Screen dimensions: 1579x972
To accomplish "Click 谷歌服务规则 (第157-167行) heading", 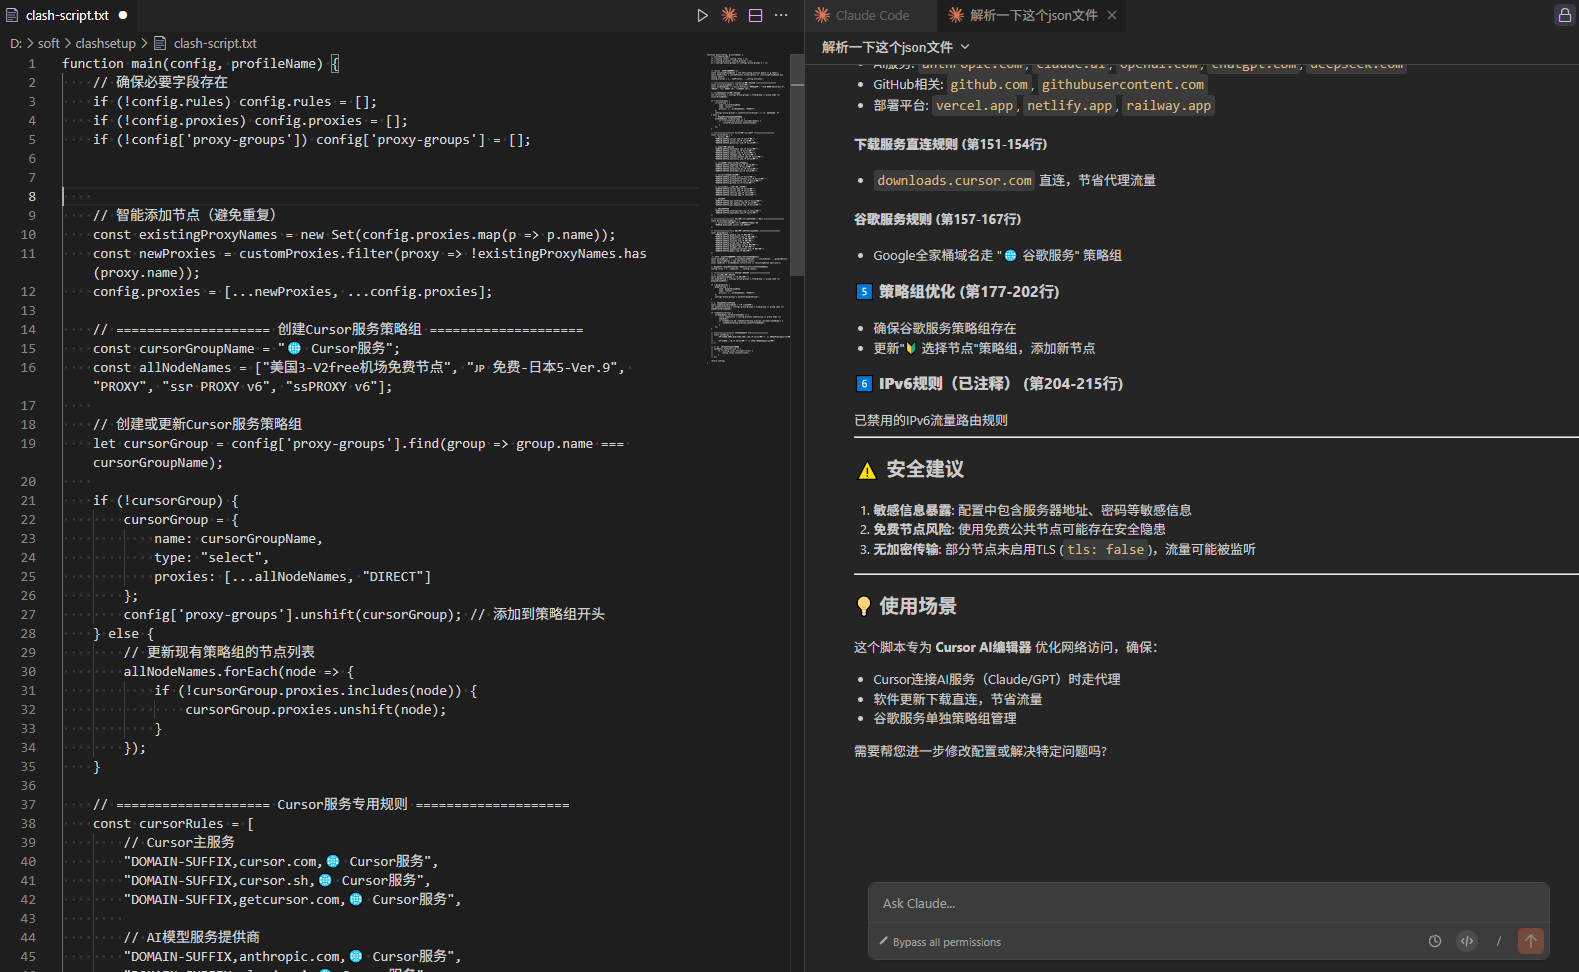I will click(x=937, y=220).
